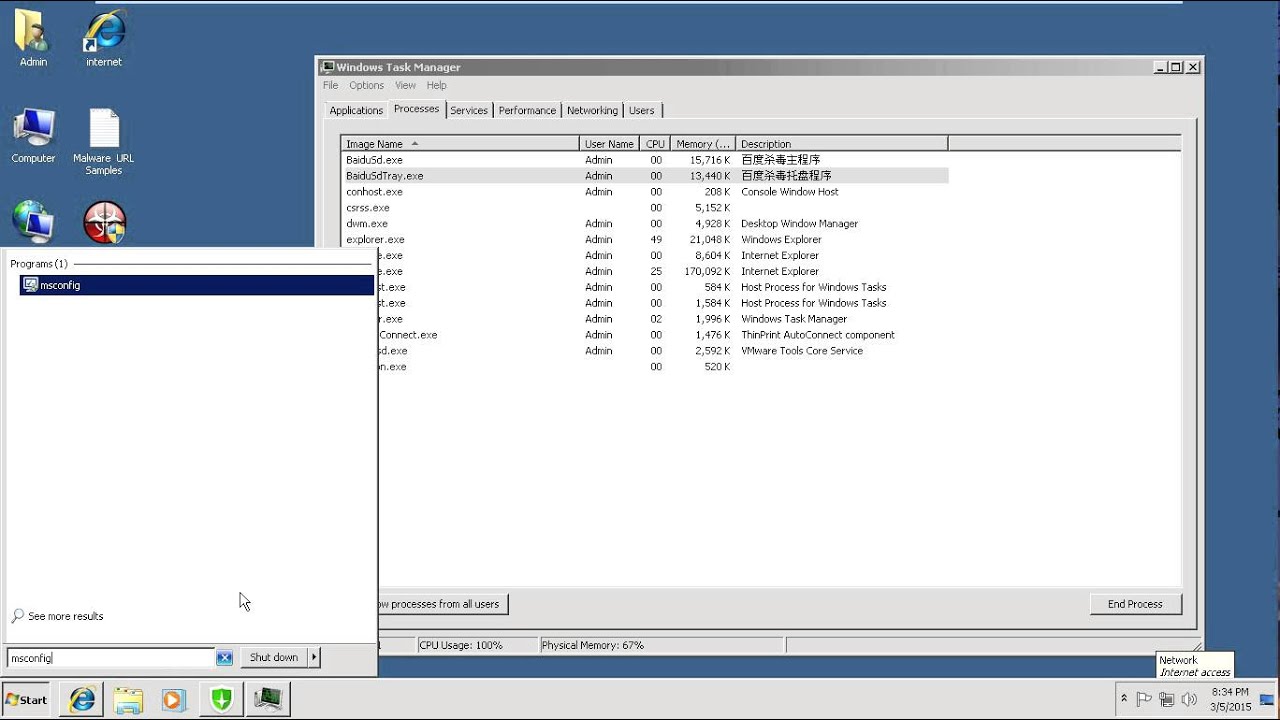
Task: Select the dwm.exe process row
Action: coord(644,224)
